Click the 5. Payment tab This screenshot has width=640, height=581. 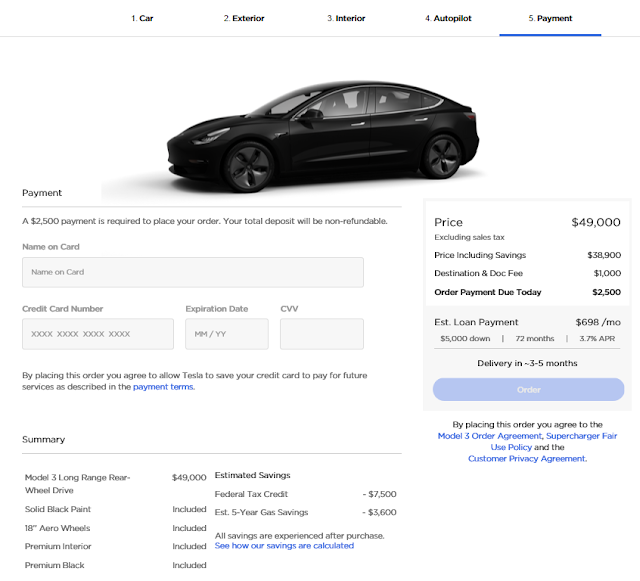click(x=550, y=18)
